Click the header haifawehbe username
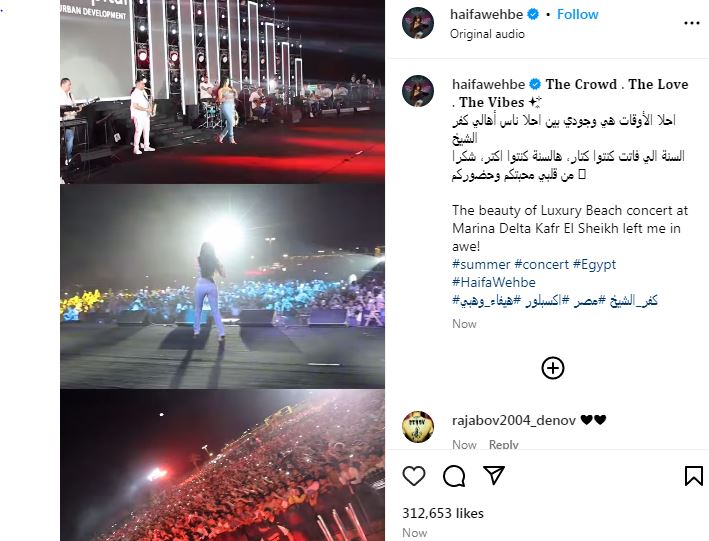Image resolution: width=709 pixels, height=541 pixels. click(x=487, y=14)
